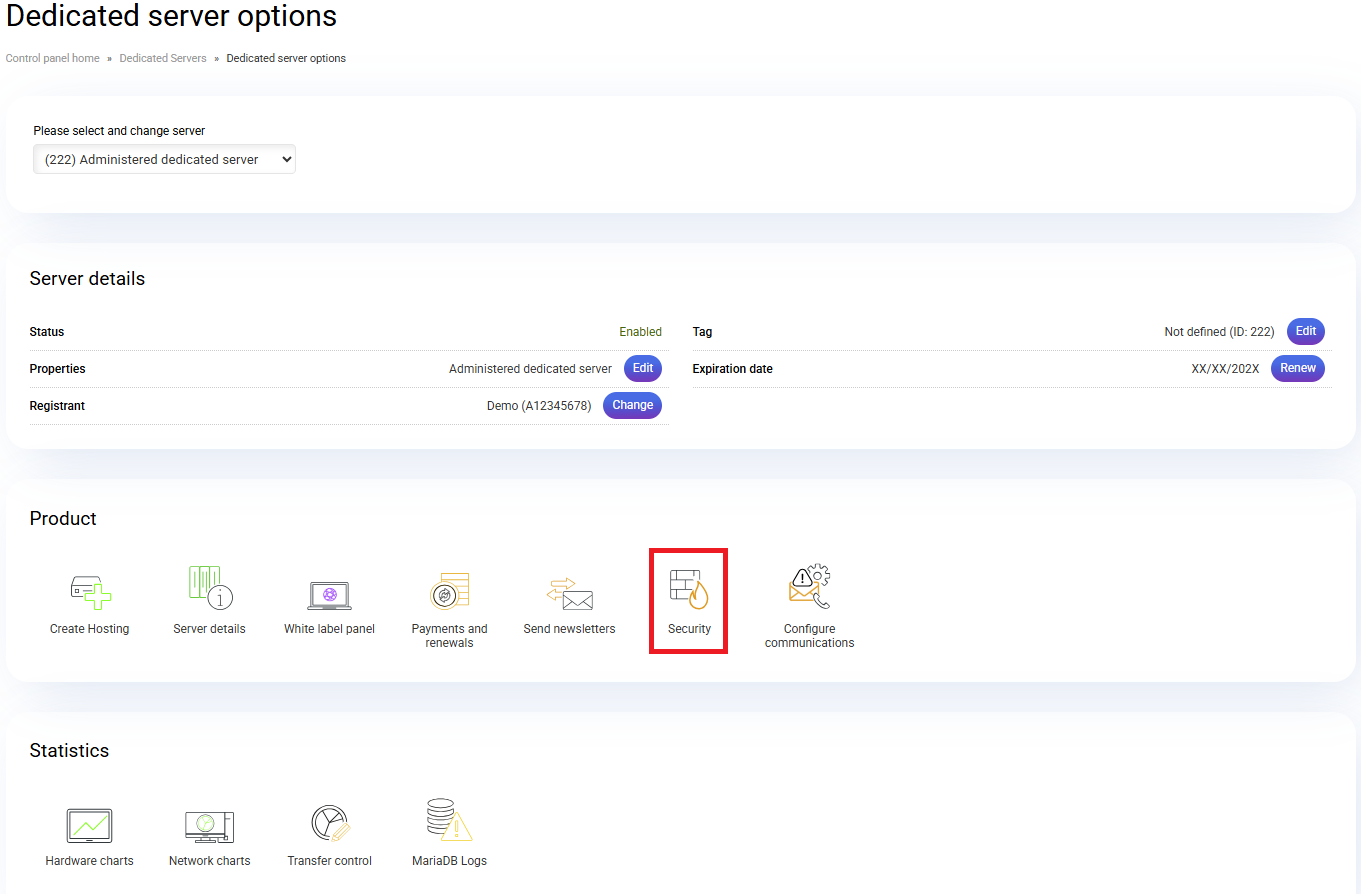Screen dimensions: 1361x894
Task: Edit the server Properties
Action: [643, 368]
